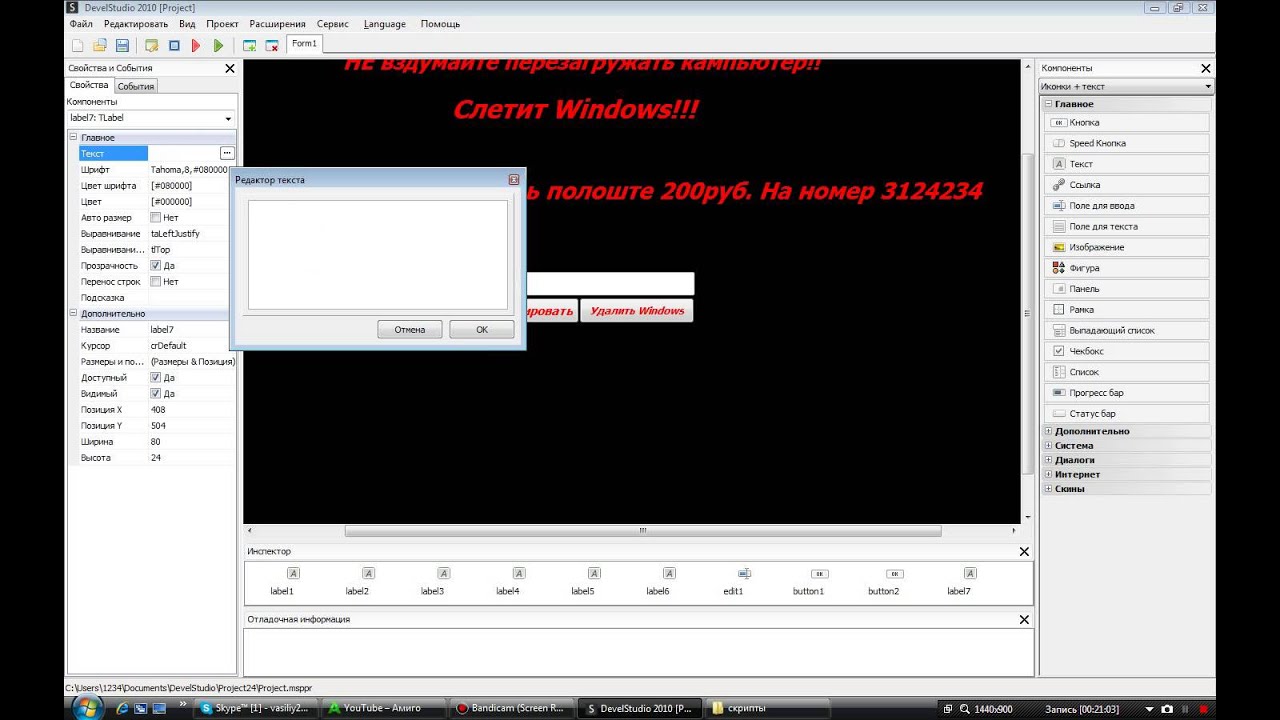1280x720 pixels.
Task: Run project with green play arrow
Action: coord(218,45)
